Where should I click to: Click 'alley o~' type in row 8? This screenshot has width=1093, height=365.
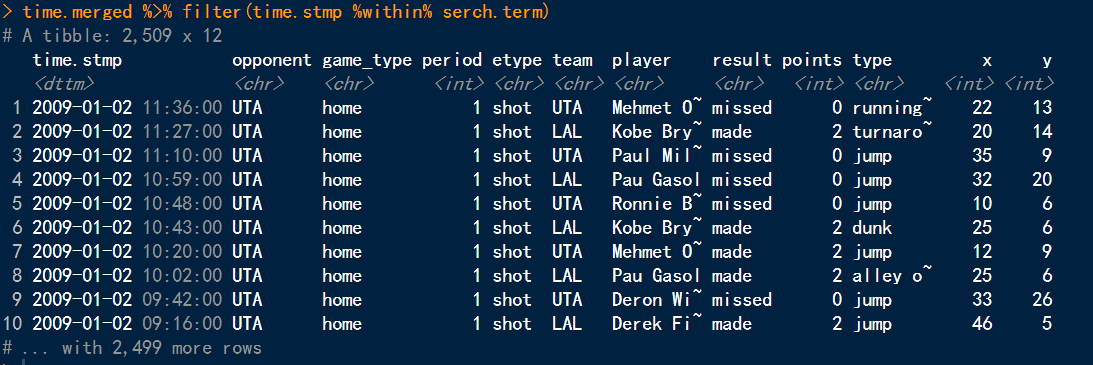pos(892,276)
